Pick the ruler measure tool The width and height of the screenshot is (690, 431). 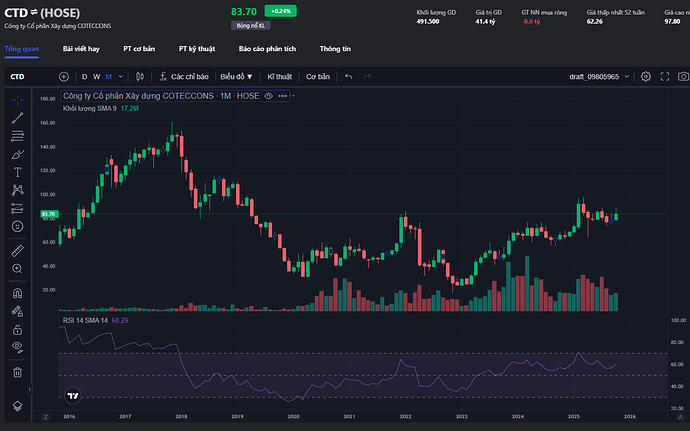pos(18,249)
